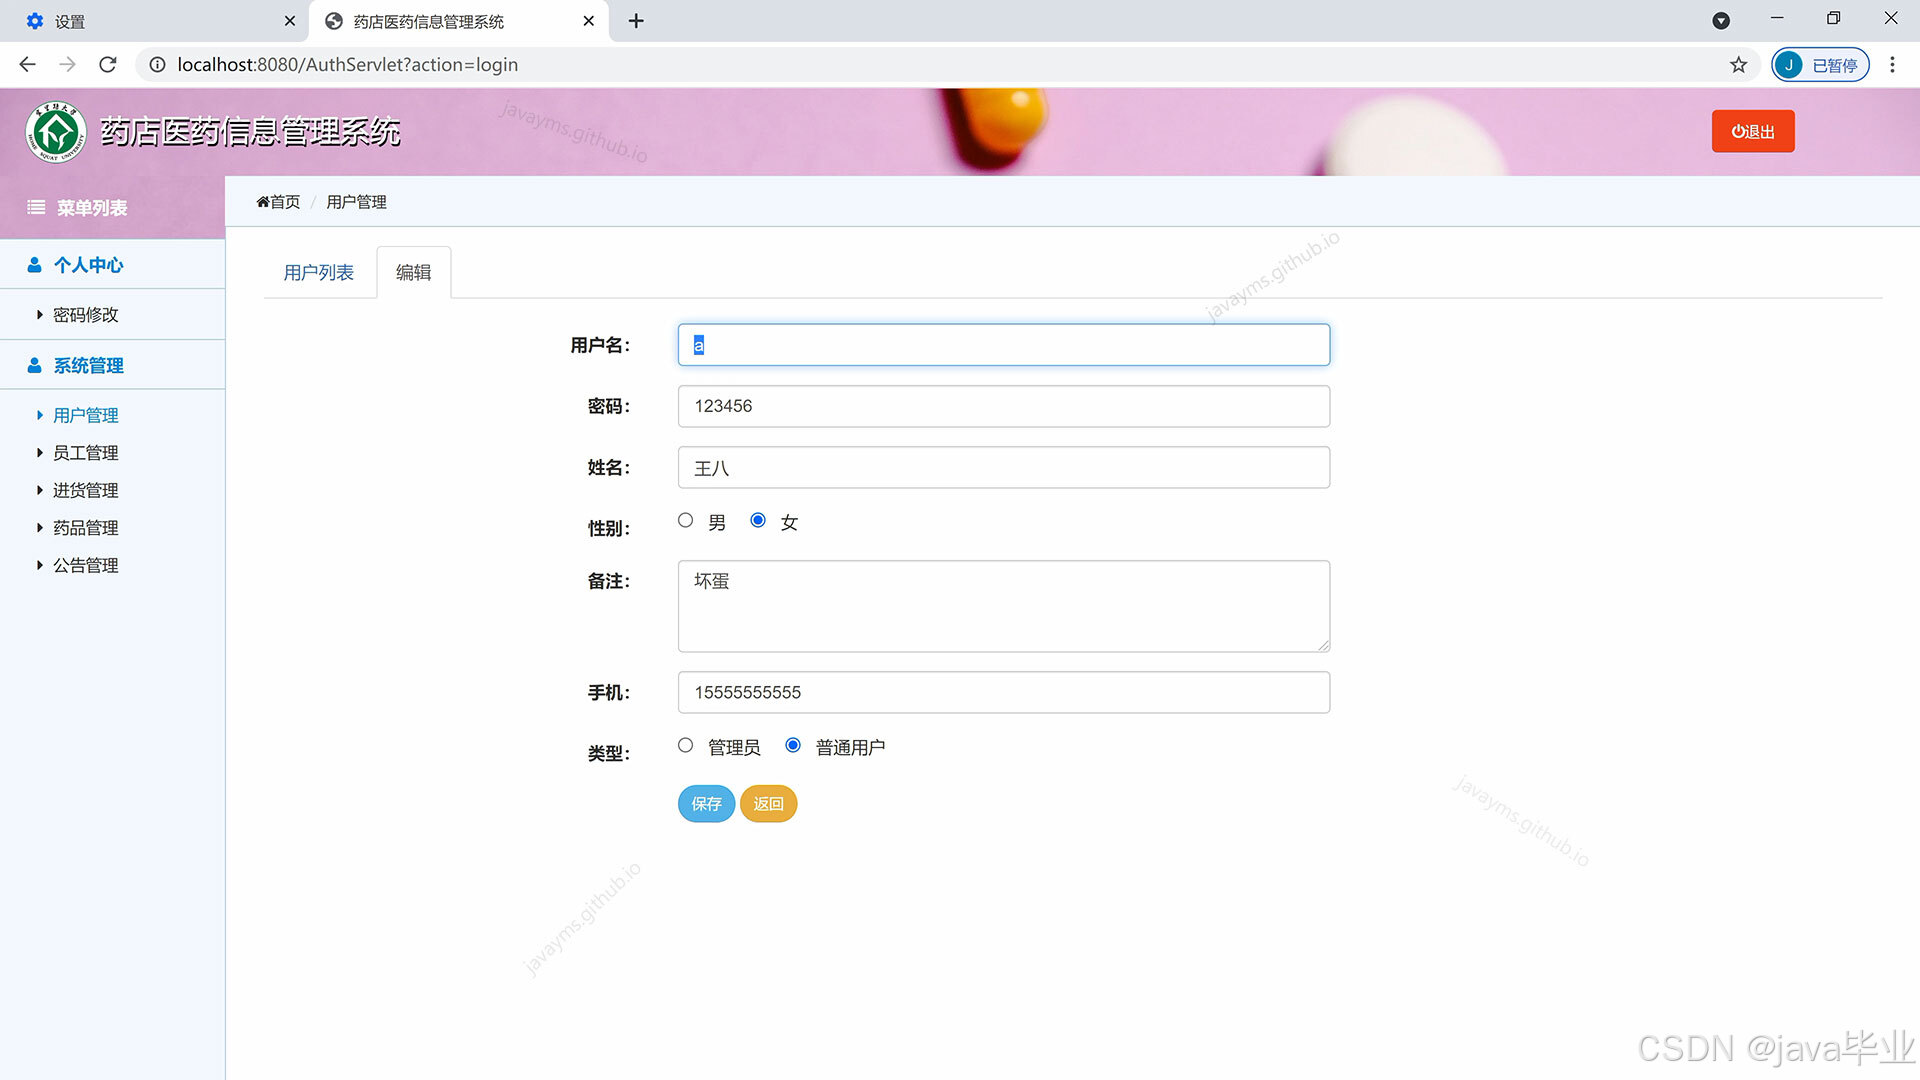This screenshot has height=1080, width=1920.
Task: Select the 编辑 tab
Action: 414,272
